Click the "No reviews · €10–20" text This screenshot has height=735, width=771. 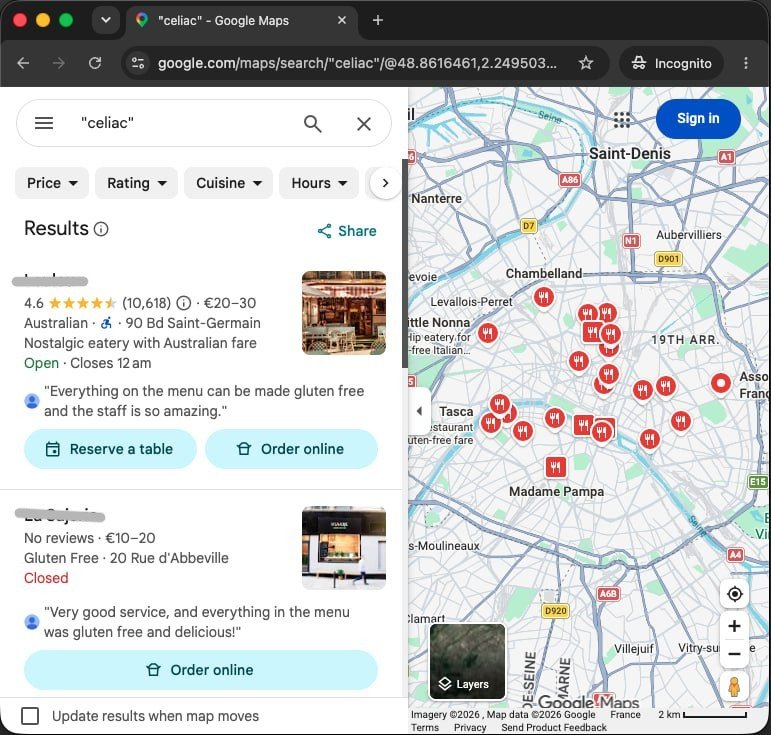coord(89,538)
